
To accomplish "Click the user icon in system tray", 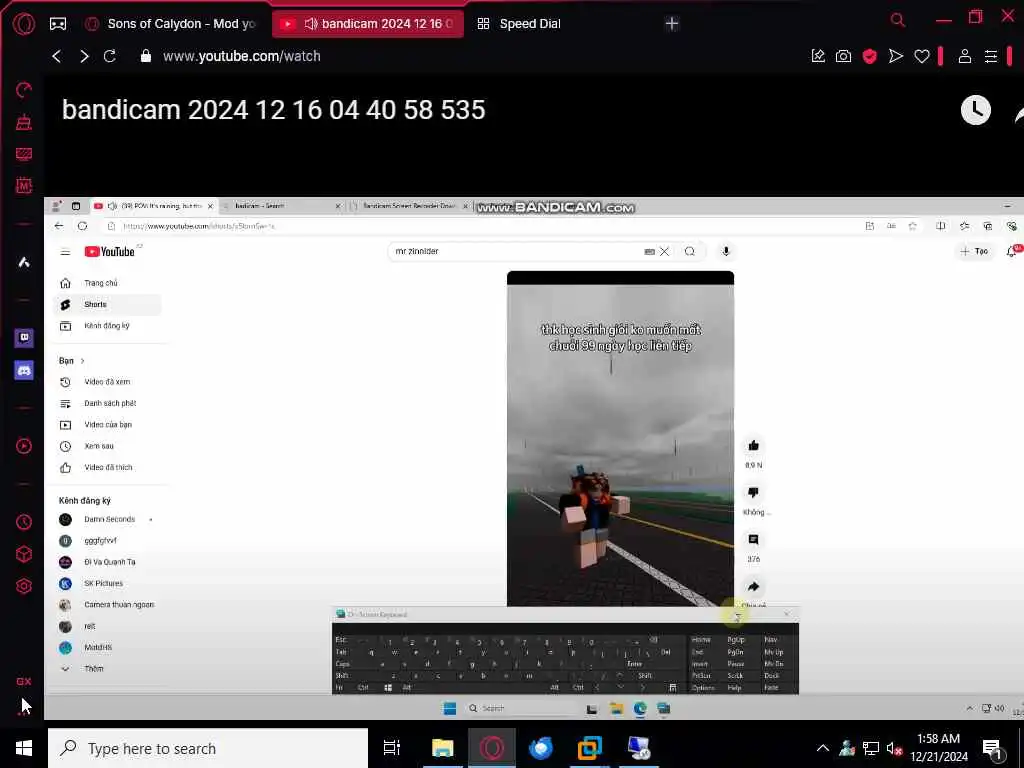I will [847, 748].
